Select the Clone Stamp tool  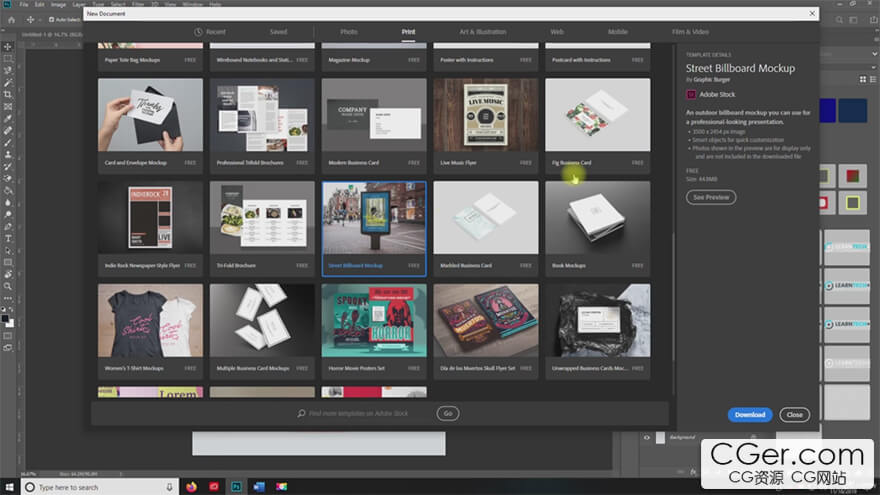coord(8,154)
